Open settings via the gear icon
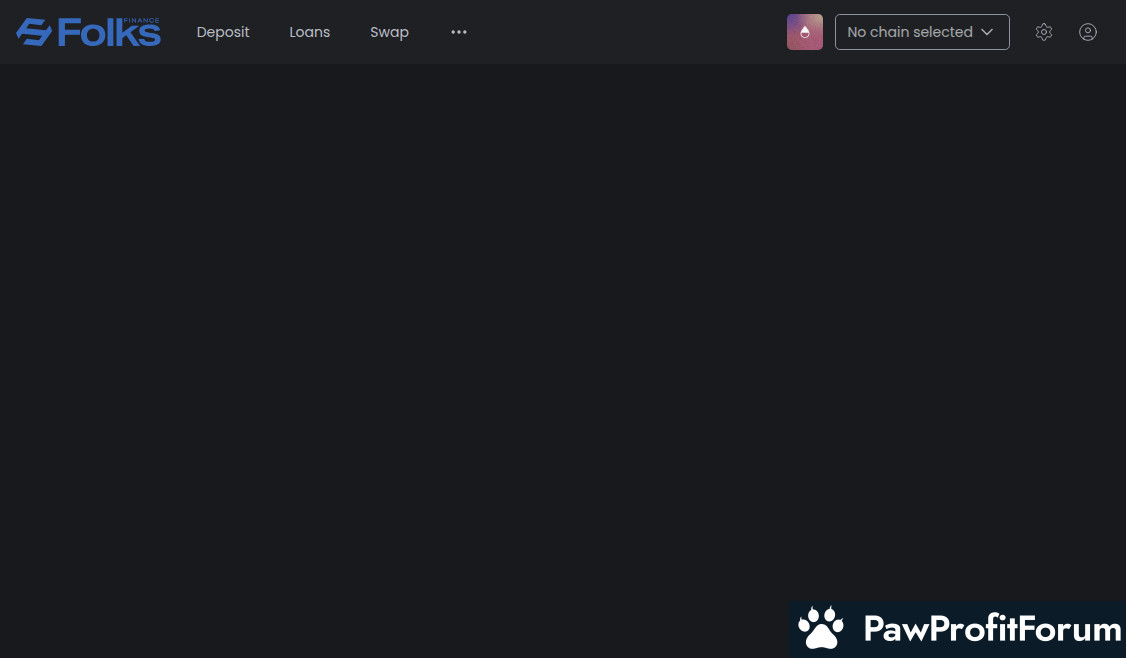This screenshot has width=1126, height=658. 1044,32
